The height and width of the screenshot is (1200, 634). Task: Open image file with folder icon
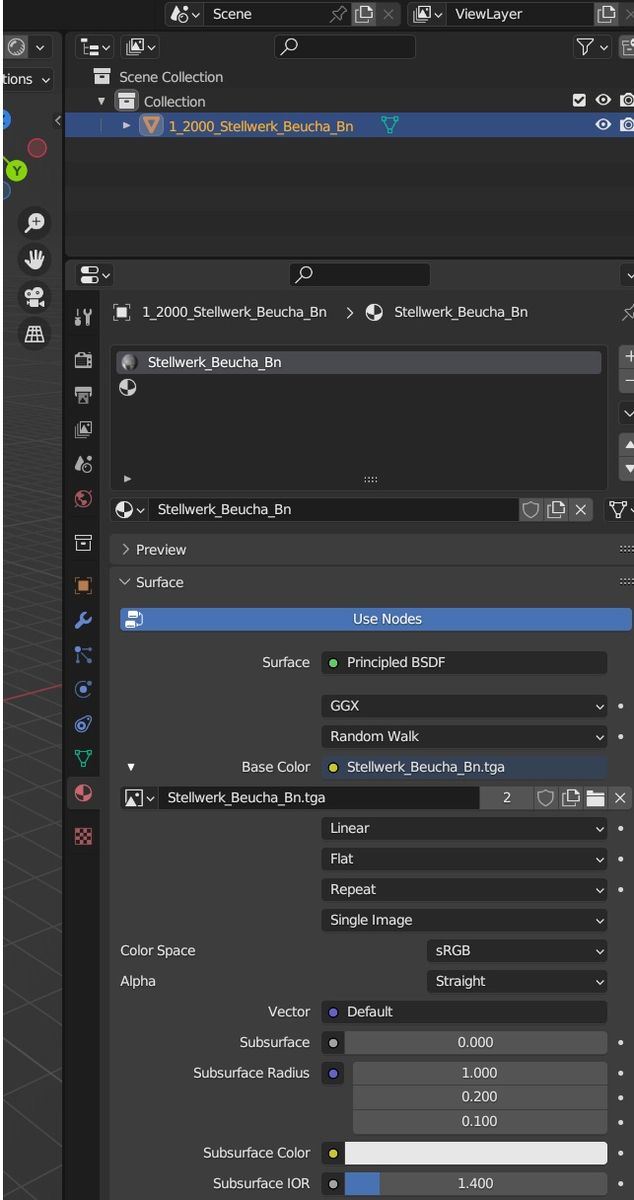[596, 798]
